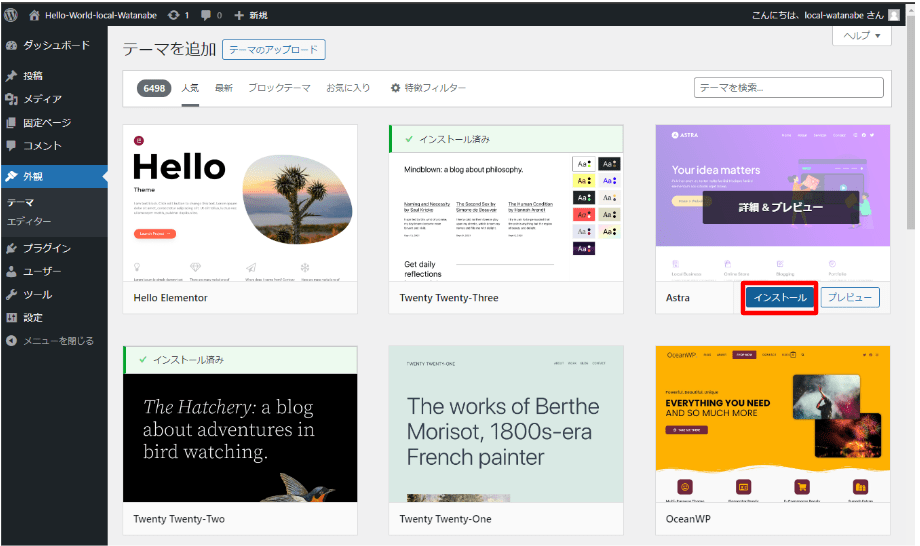Click Twenty Twenty-Two theme name
Image resolution: width=920 pixels, height=546 pixels.
pyautogui.click(x=179, y=519)
